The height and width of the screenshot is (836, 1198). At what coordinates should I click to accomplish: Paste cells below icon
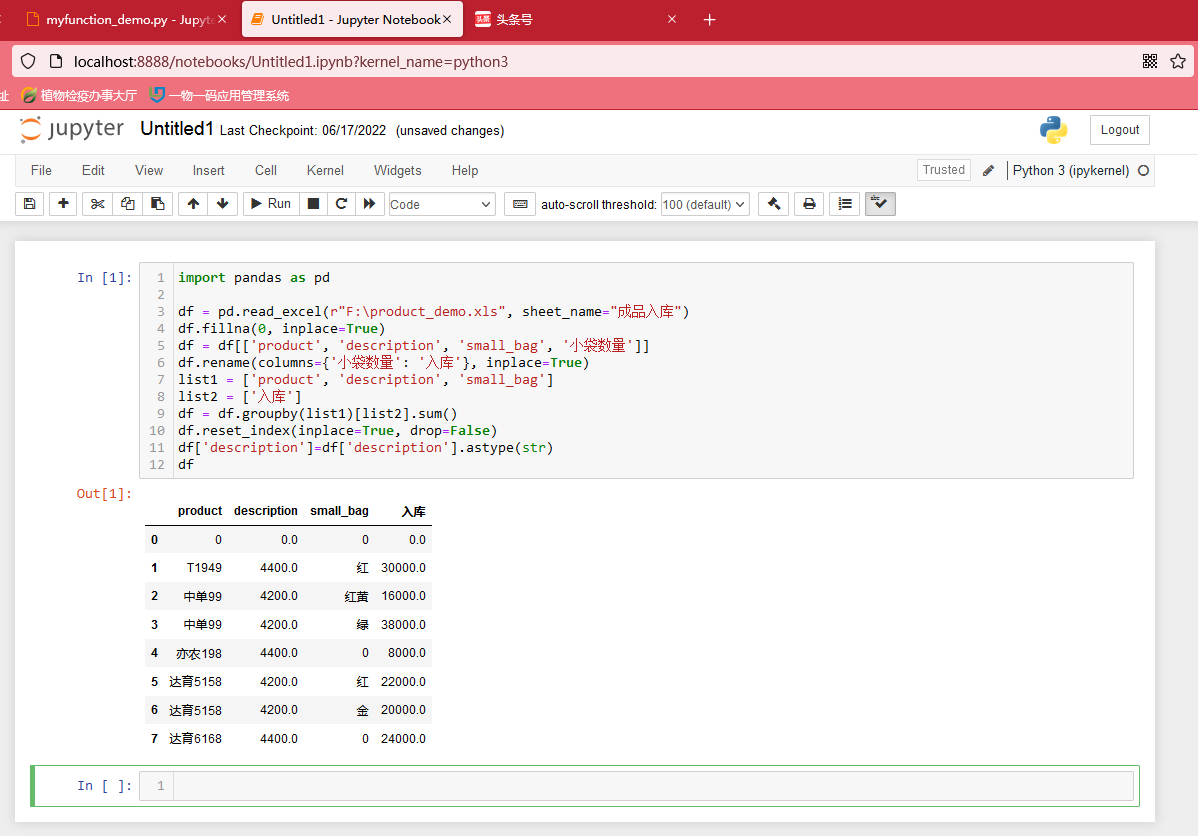point(157,204)
